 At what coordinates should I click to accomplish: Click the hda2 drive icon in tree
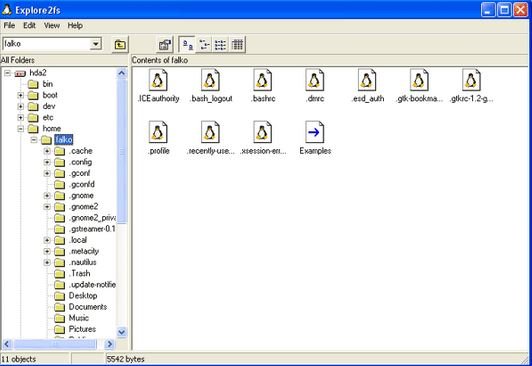[x=20, y=73]
